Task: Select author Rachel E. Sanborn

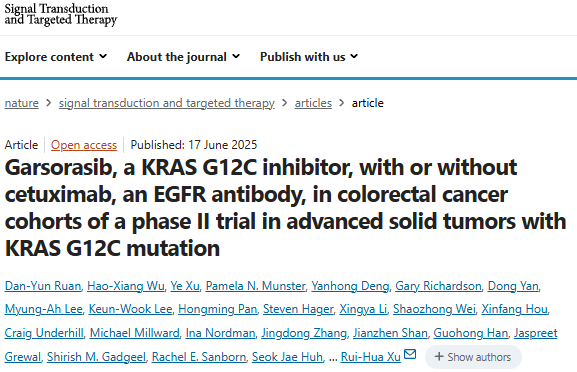Action: 199,357
